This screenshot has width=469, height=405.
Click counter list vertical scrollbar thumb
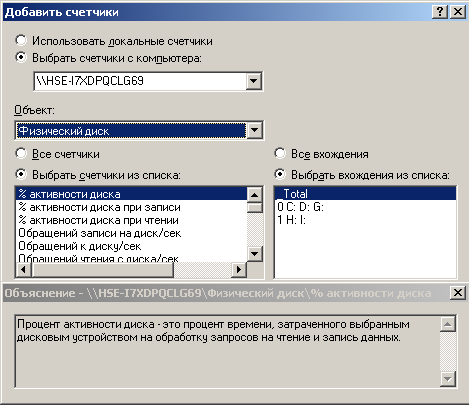(255, 207)
